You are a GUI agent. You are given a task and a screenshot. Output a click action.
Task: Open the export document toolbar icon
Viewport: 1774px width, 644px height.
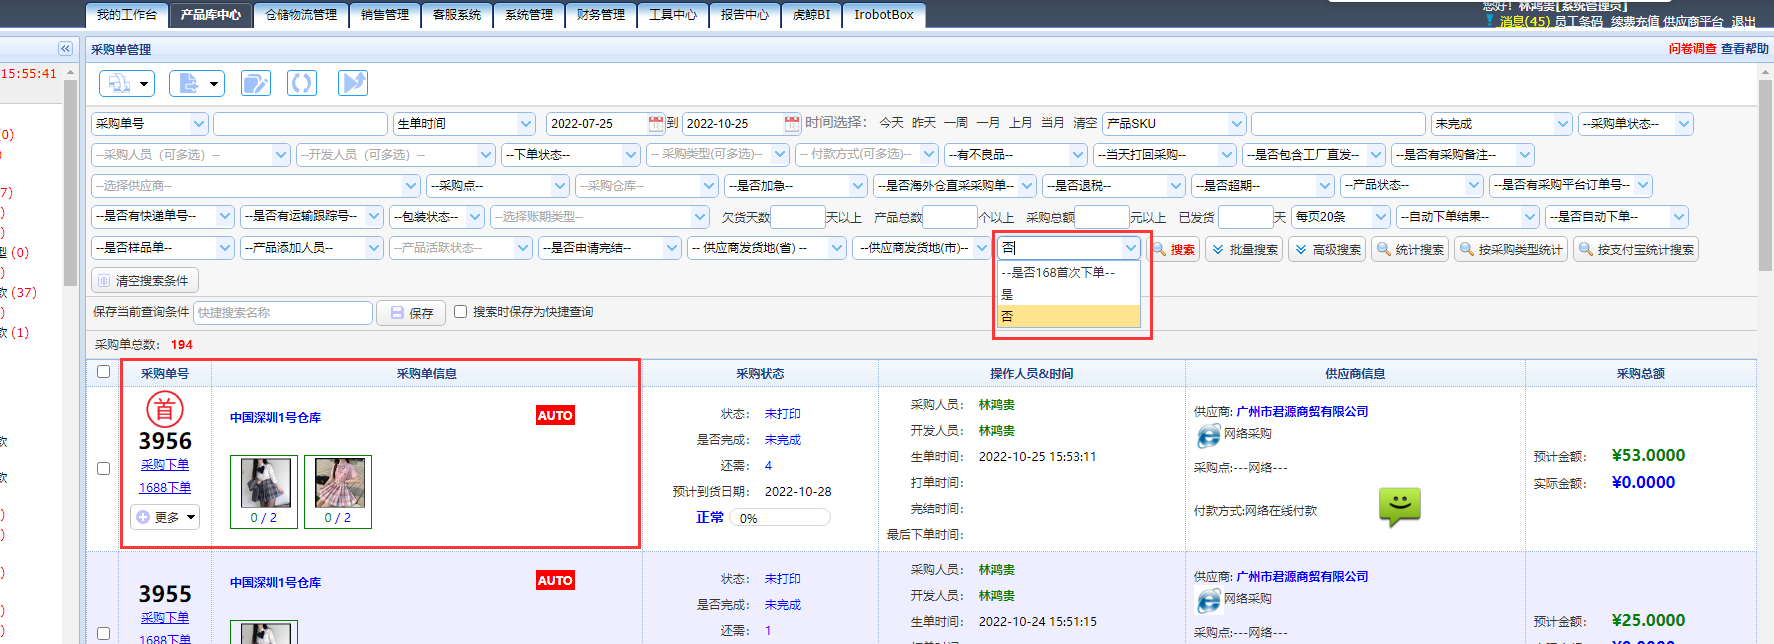[196, 83]
